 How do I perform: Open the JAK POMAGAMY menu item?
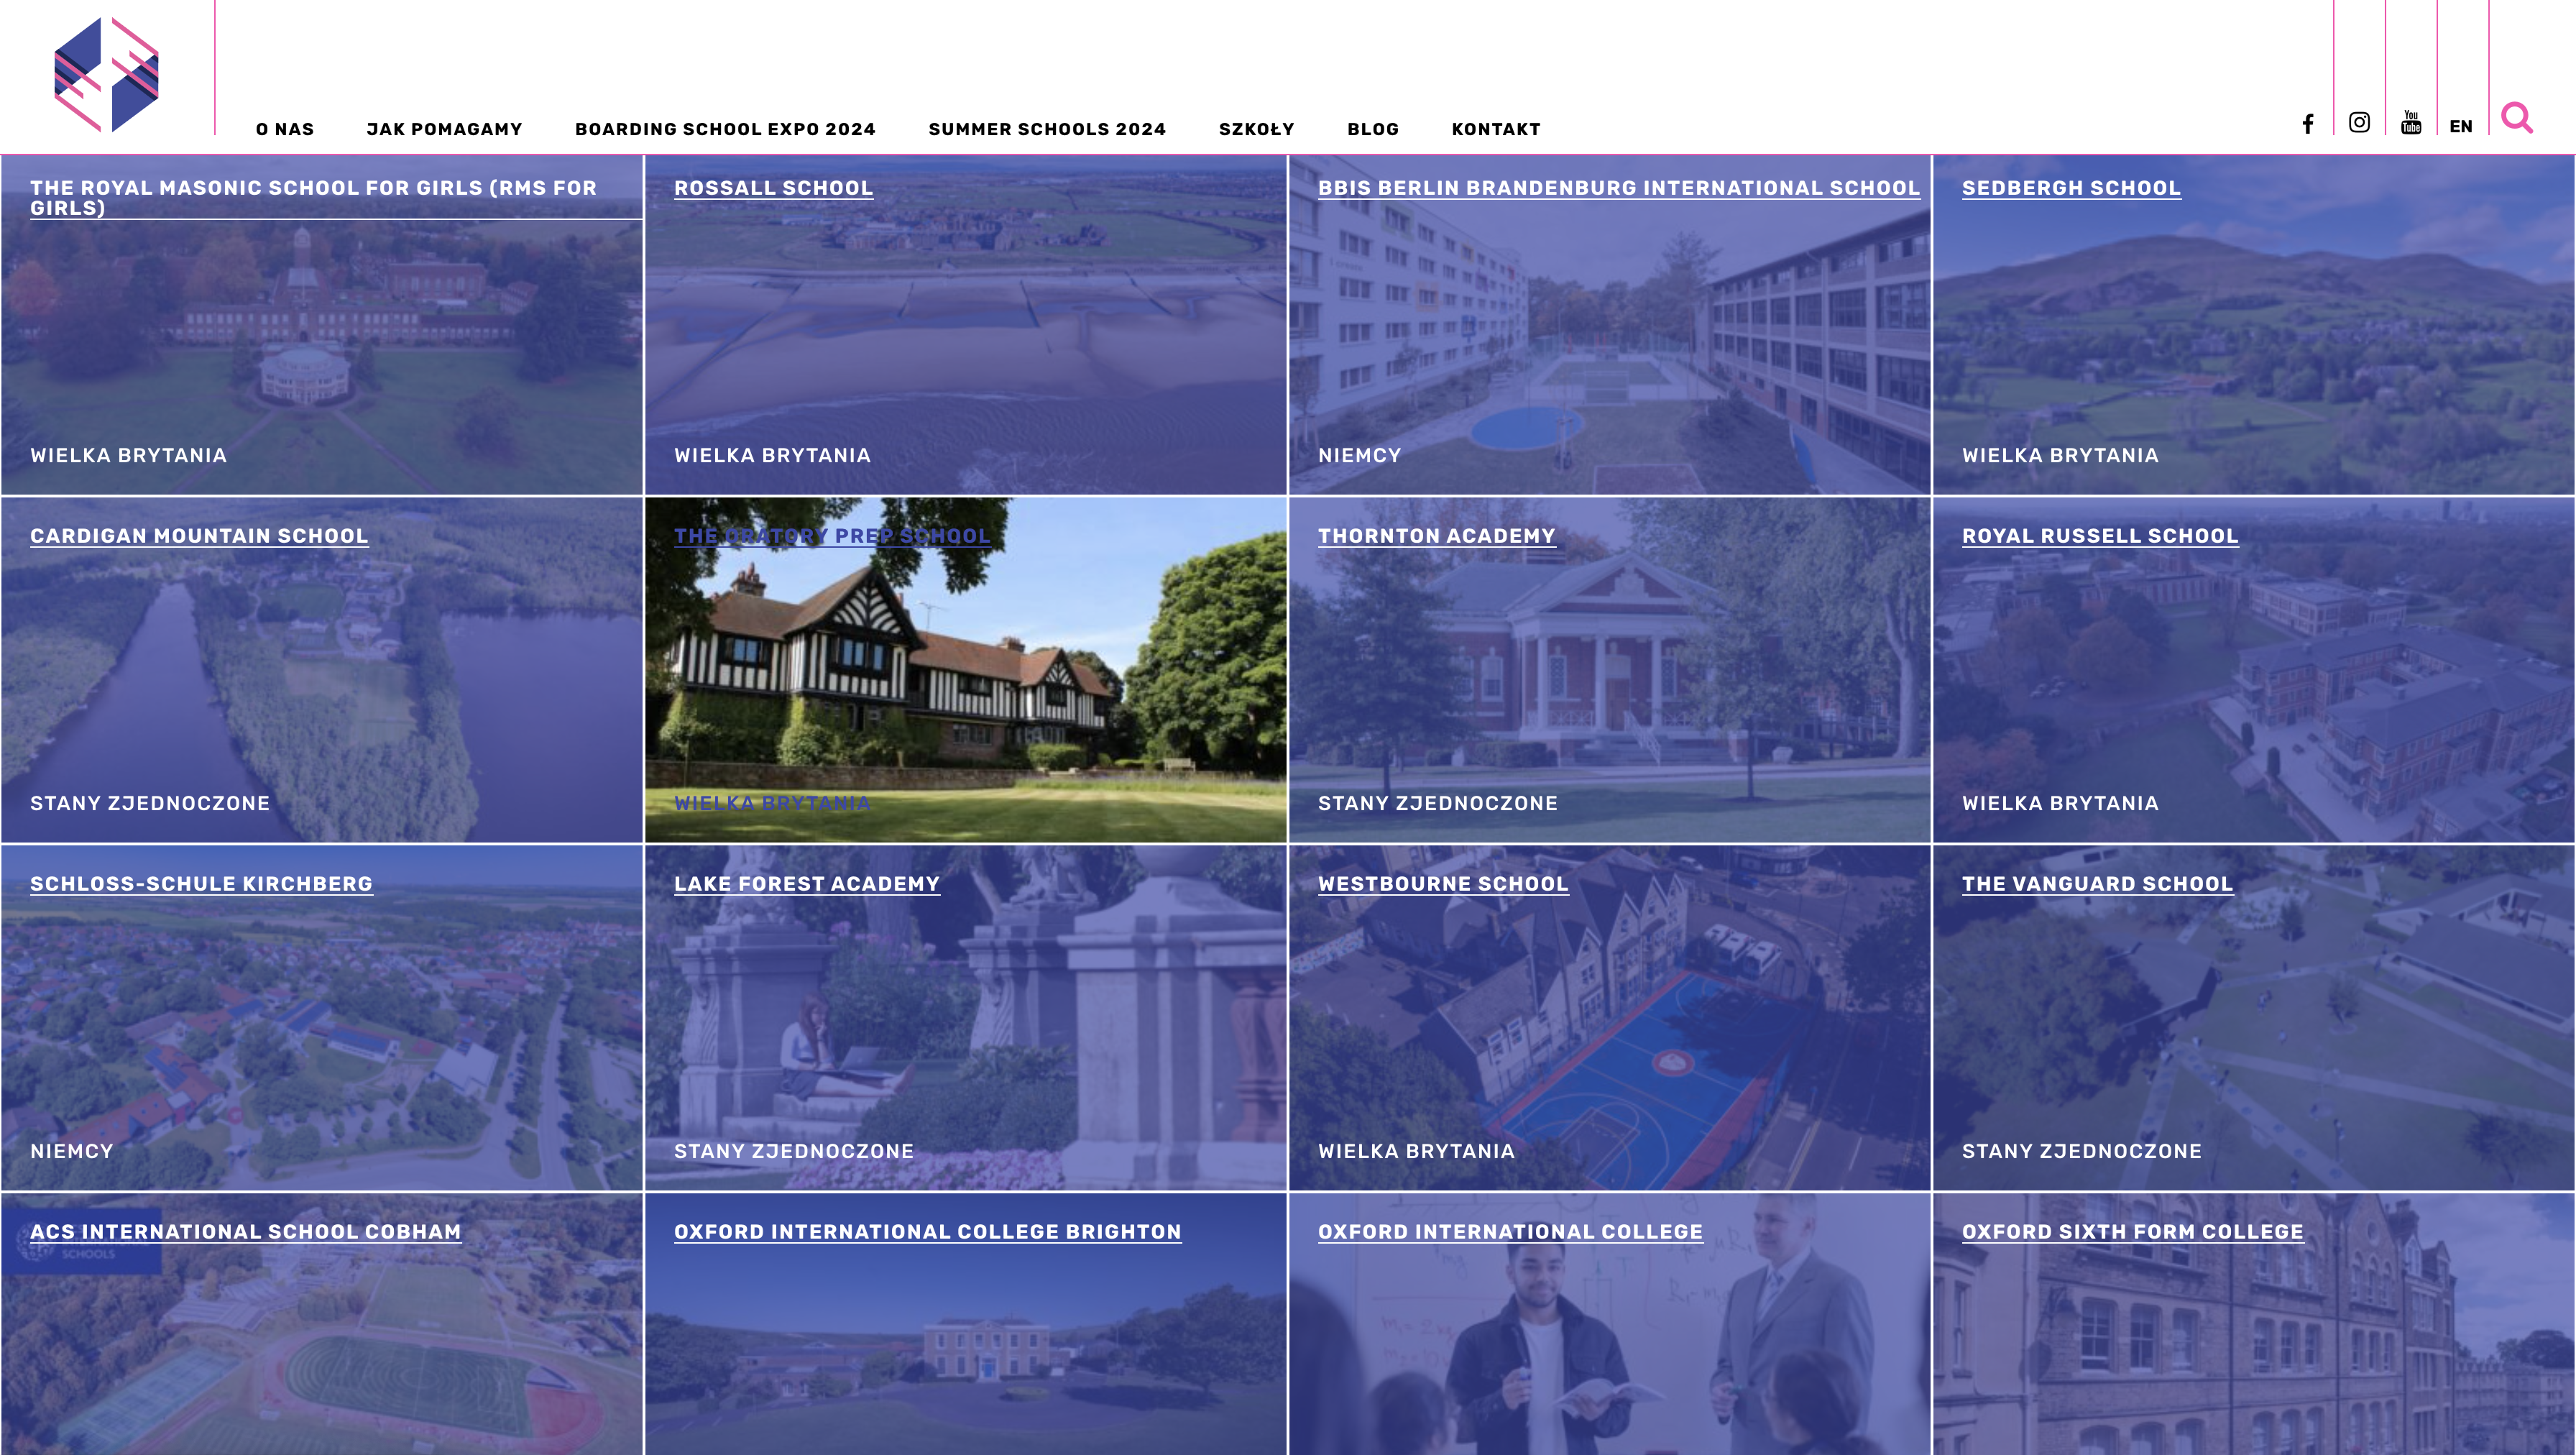(x=444, y=129)
